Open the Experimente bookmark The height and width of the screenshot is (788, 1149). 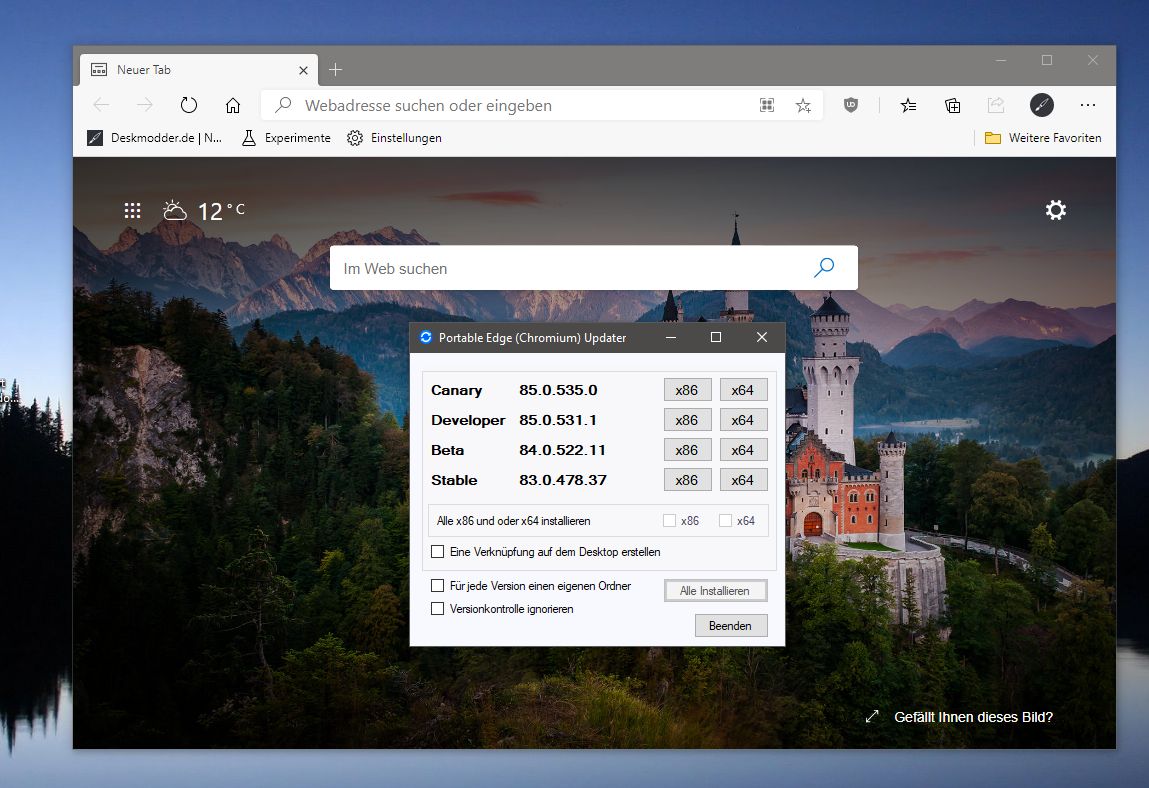286,138
